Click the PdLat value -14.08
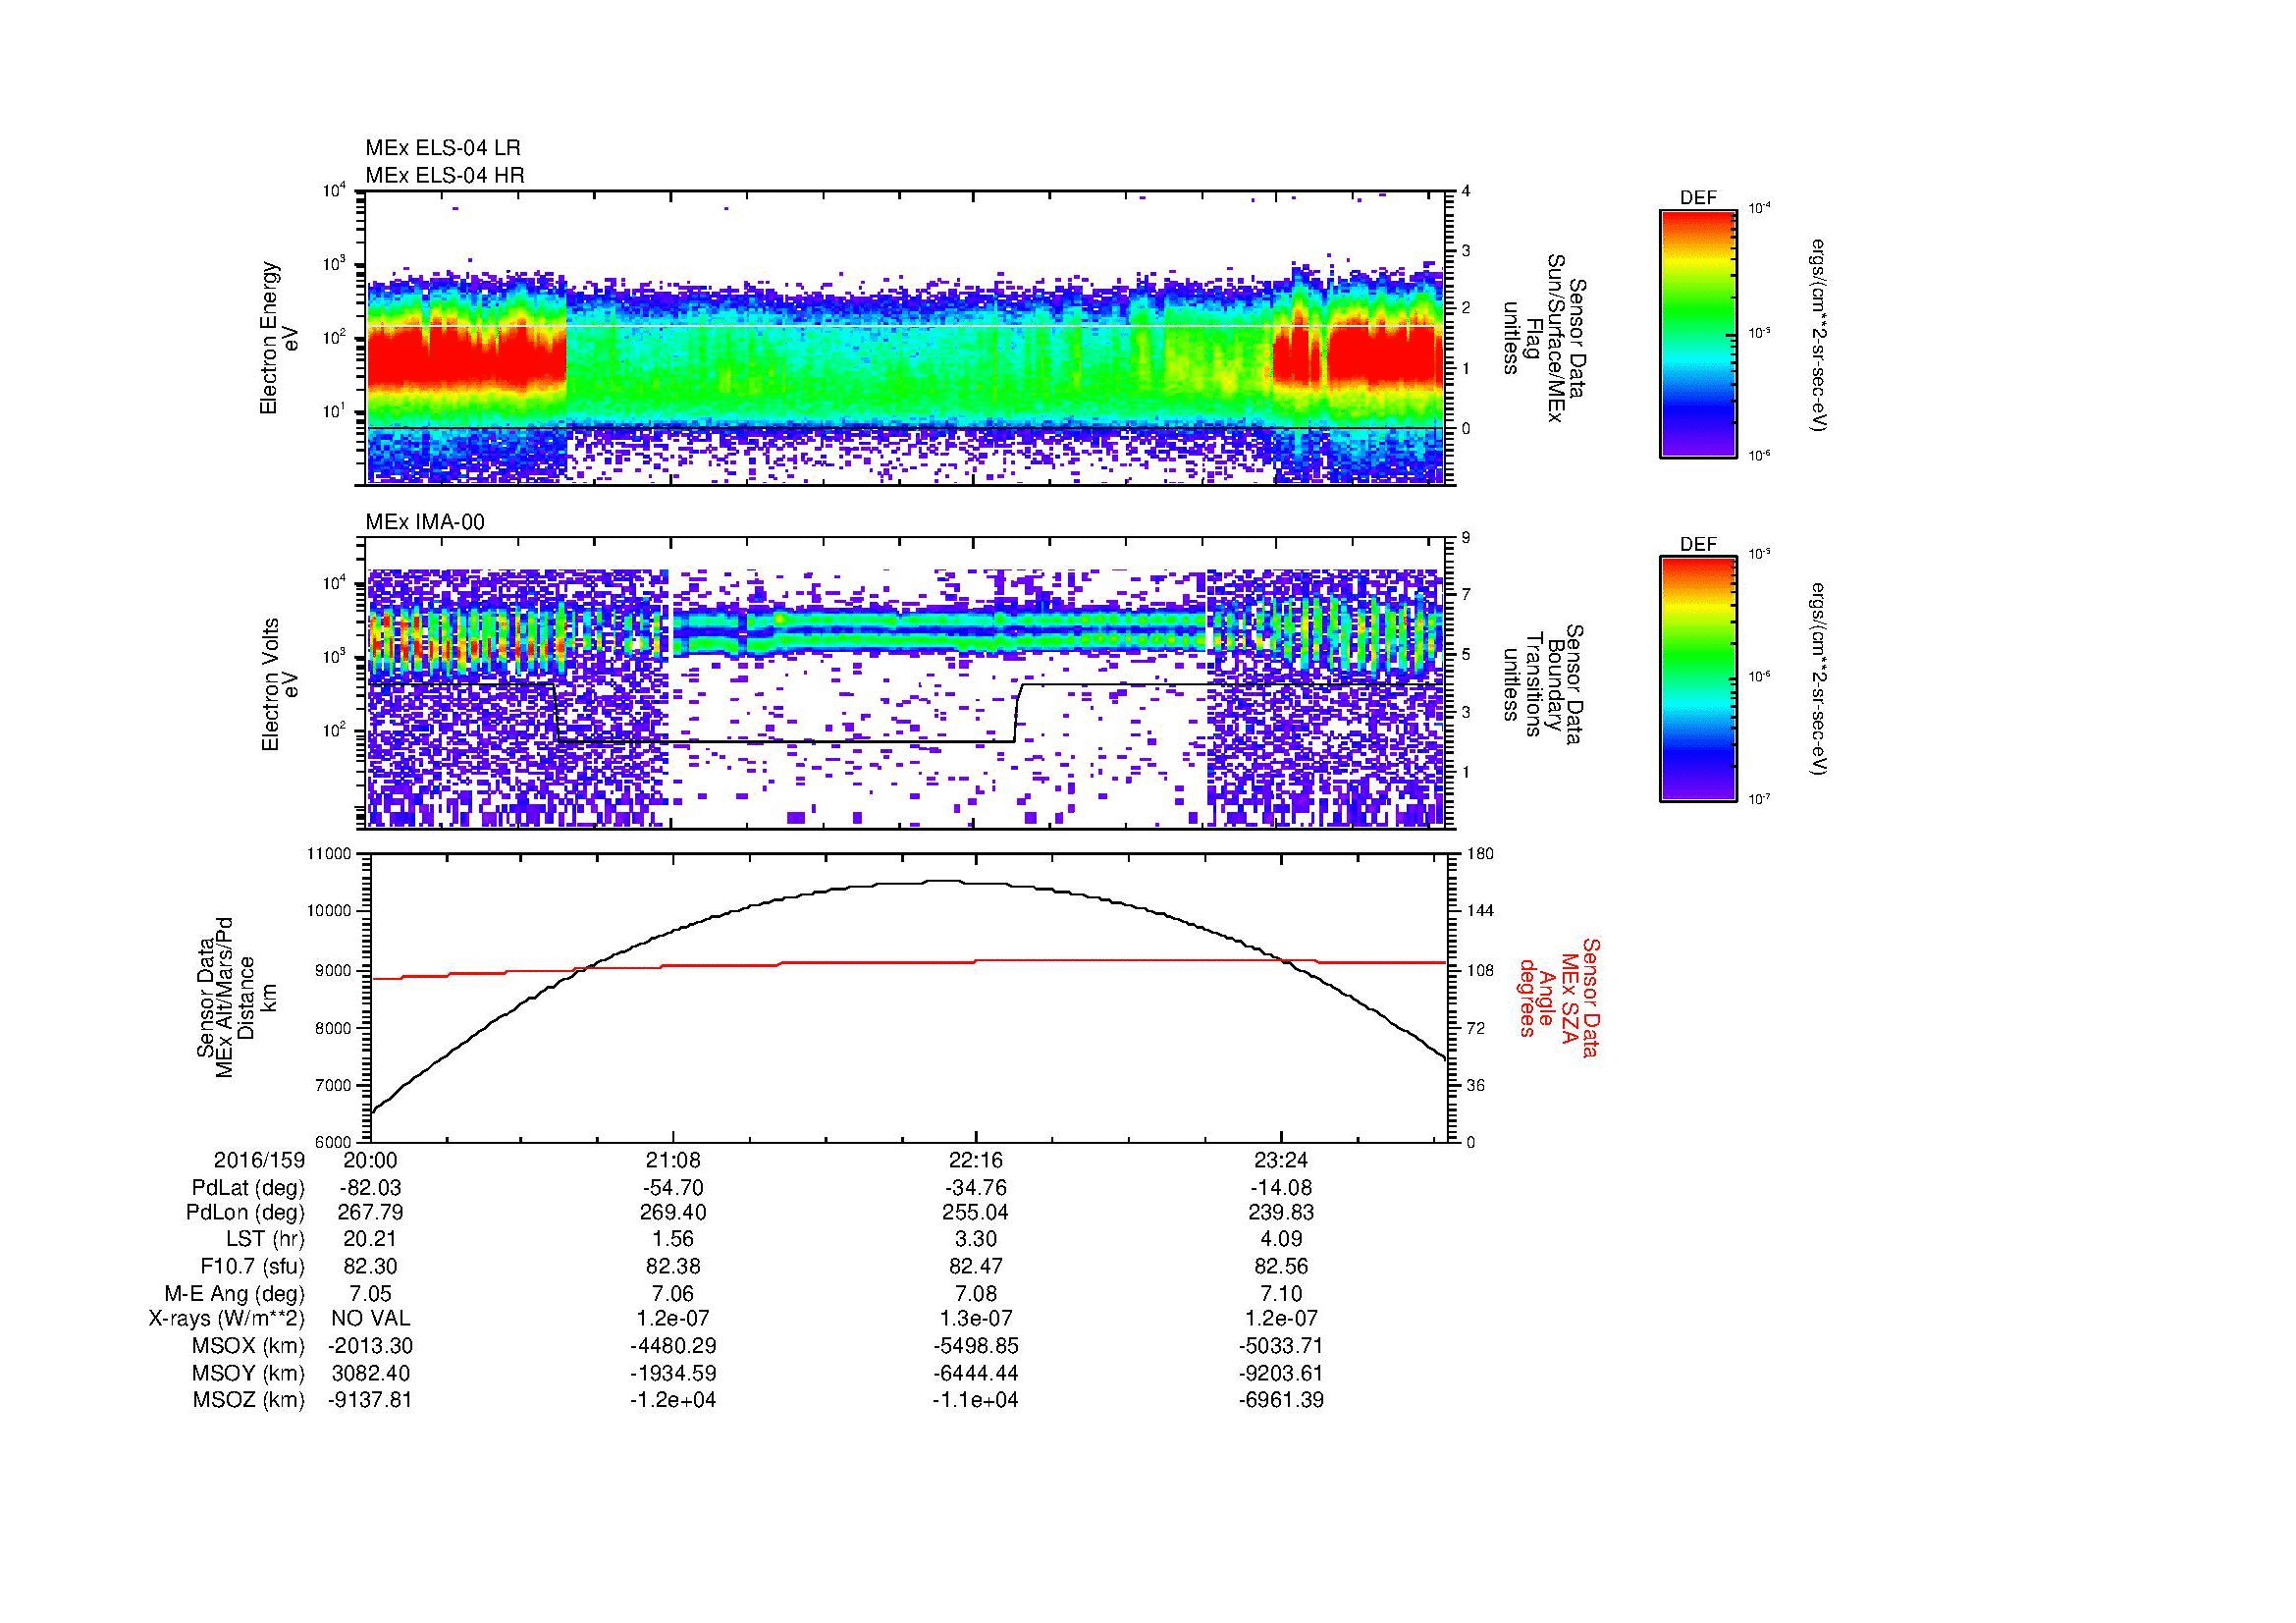Screen dimensions: 2296x1623 pyautogui.click(x=1281, y=1188)
